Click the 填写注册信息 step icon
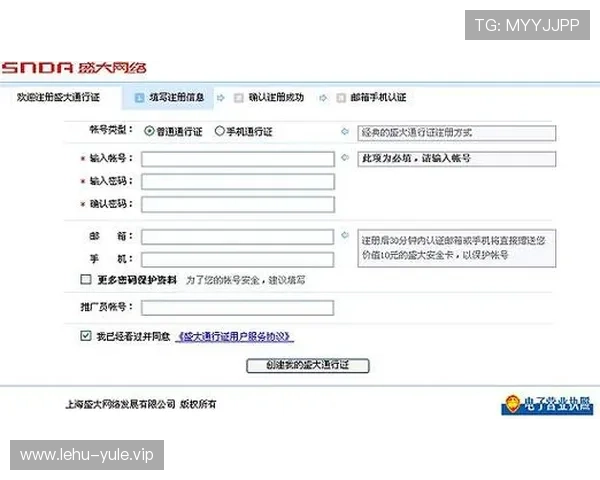The height and width of the screenshot is (480, 600). click(x=139, y=98)
